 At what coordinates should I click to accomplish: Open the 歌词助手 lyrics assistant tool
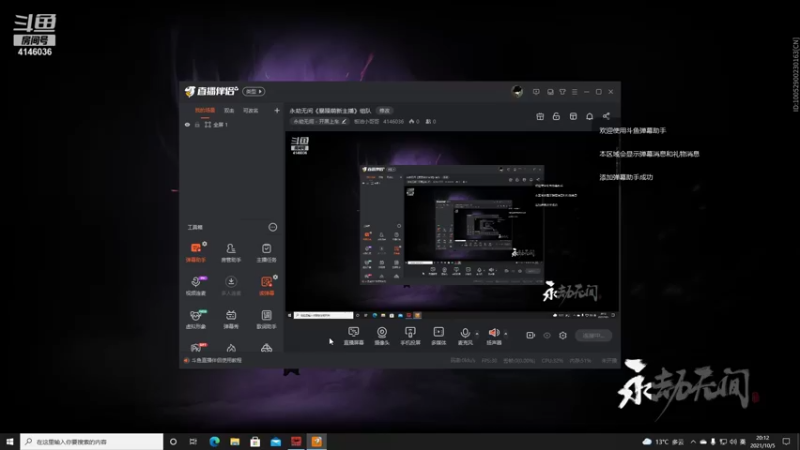pyautogui.click(x=266, y=318)
